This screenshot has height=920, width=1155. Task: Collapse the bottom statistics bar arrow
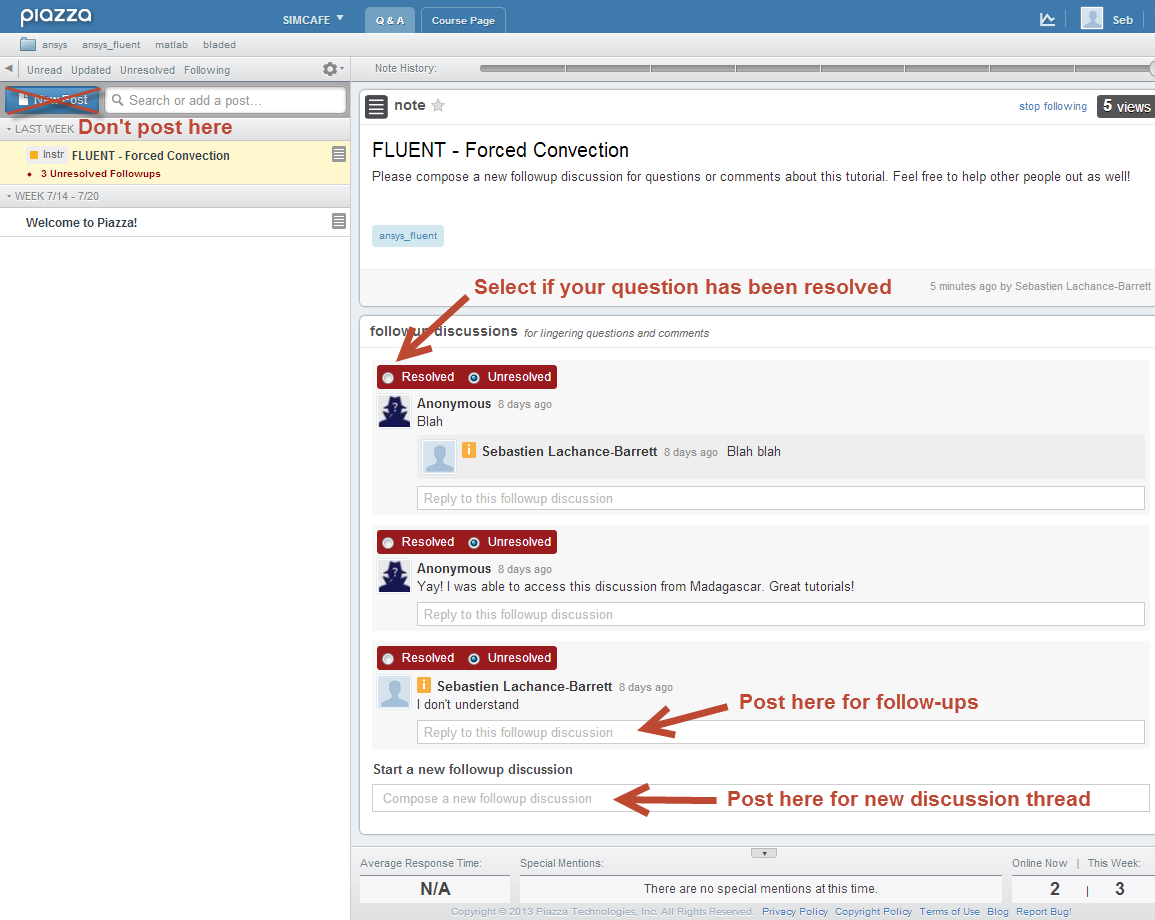click(764, 853)
